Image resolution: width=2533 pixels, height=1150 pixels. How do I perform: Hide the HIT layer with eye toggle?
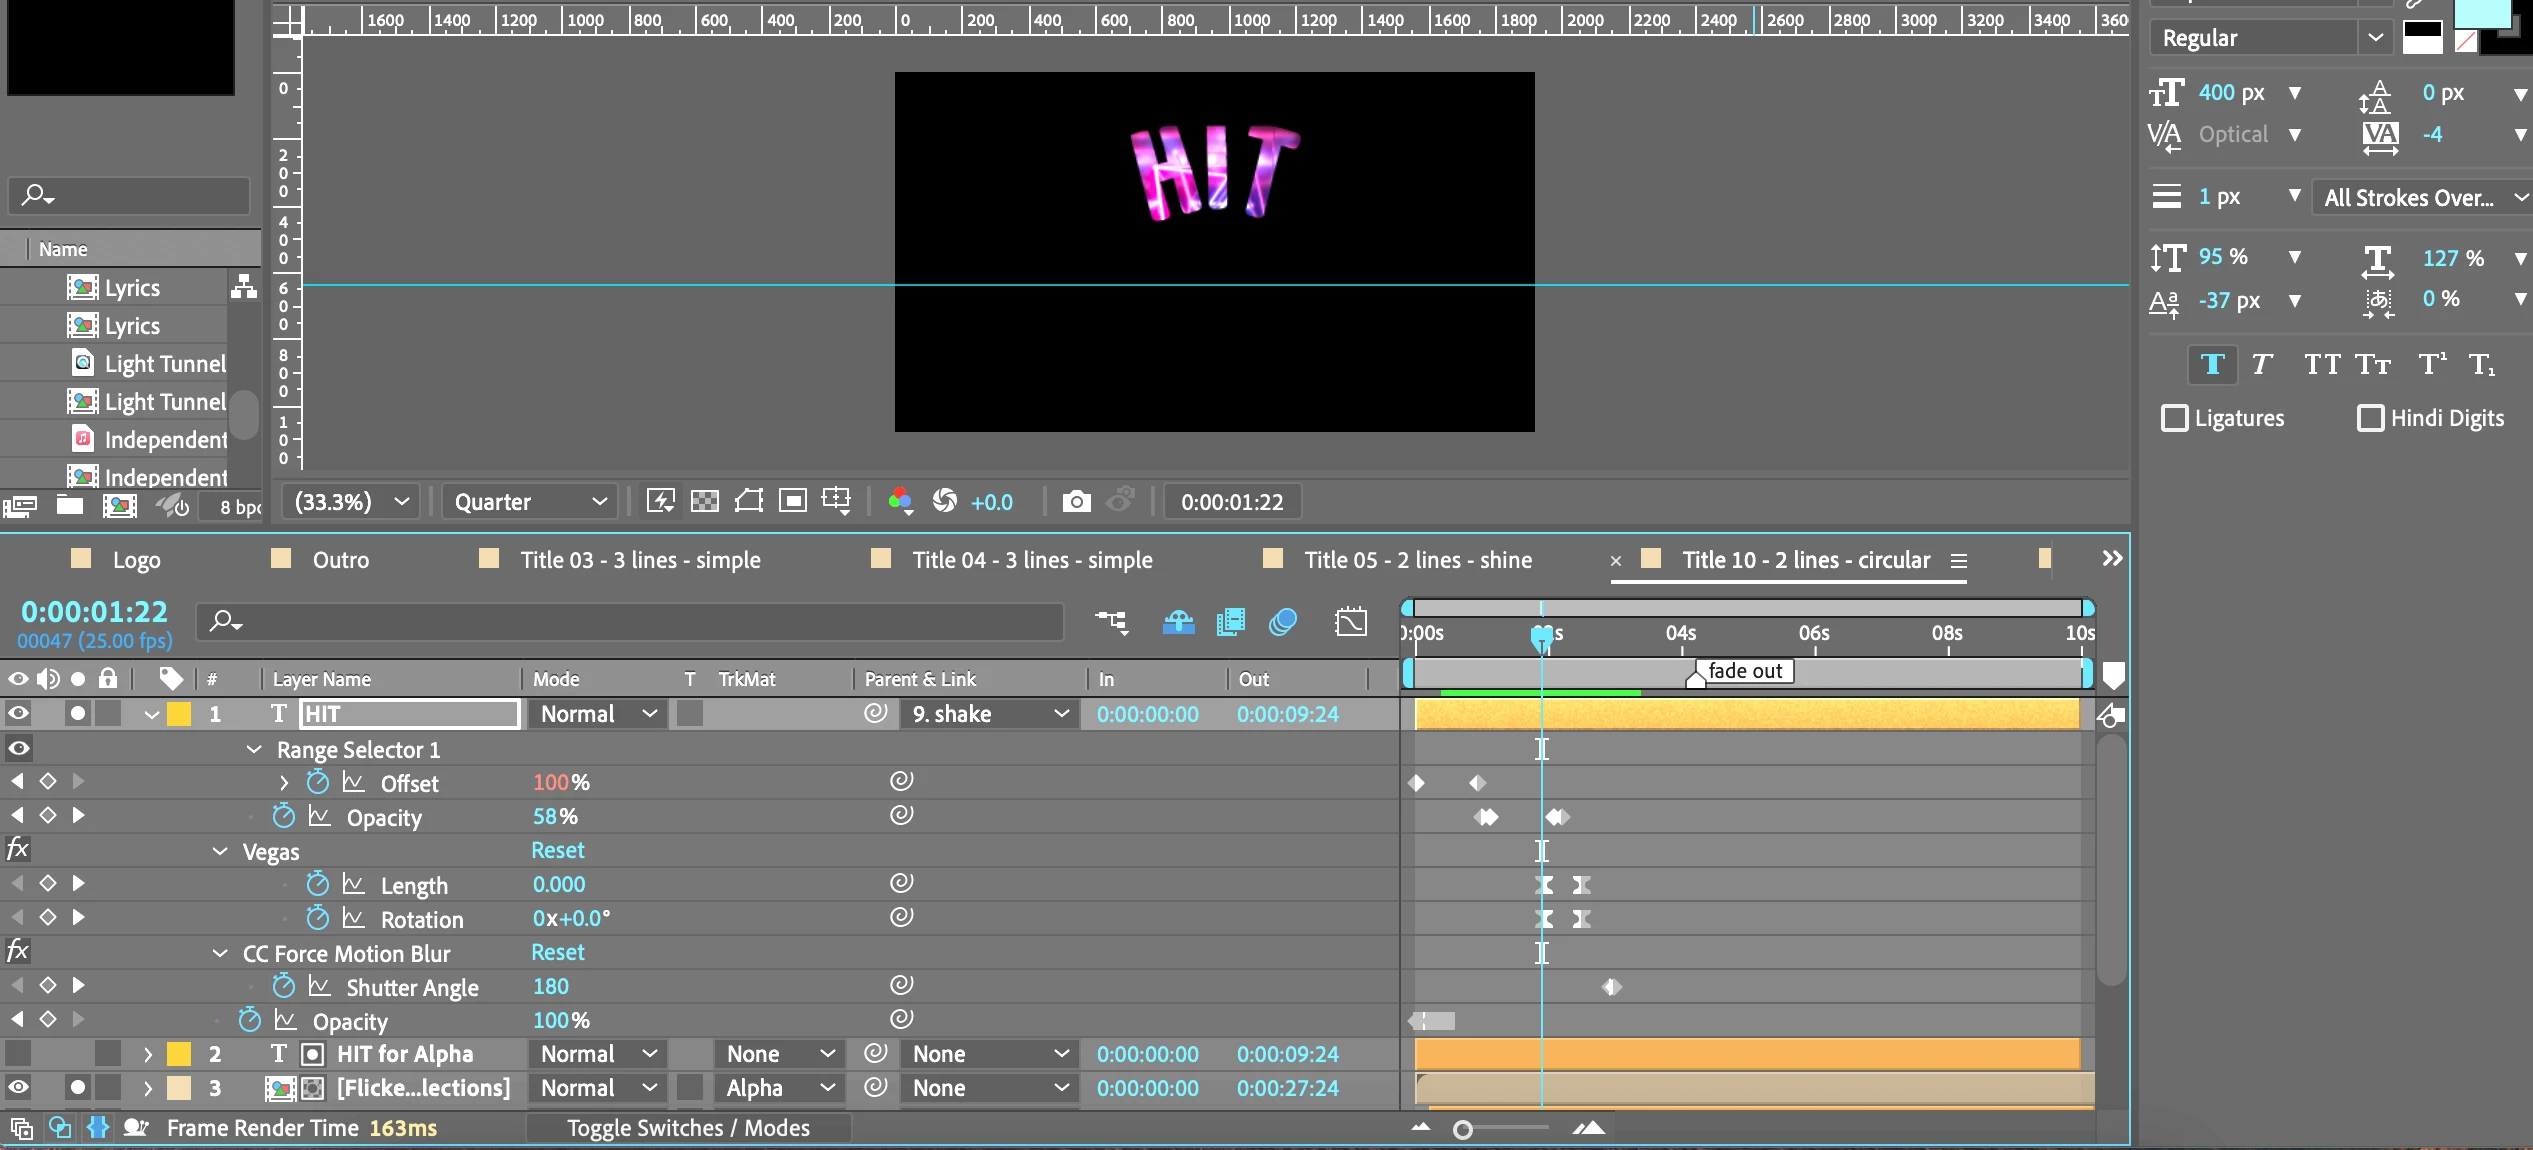tap(18, 713)
